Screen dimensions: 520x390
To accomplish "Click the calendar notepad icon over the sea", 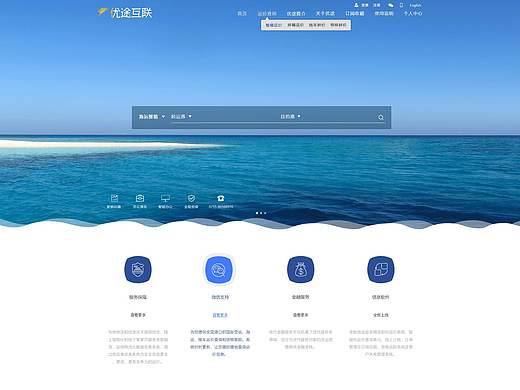I will 114,198.
